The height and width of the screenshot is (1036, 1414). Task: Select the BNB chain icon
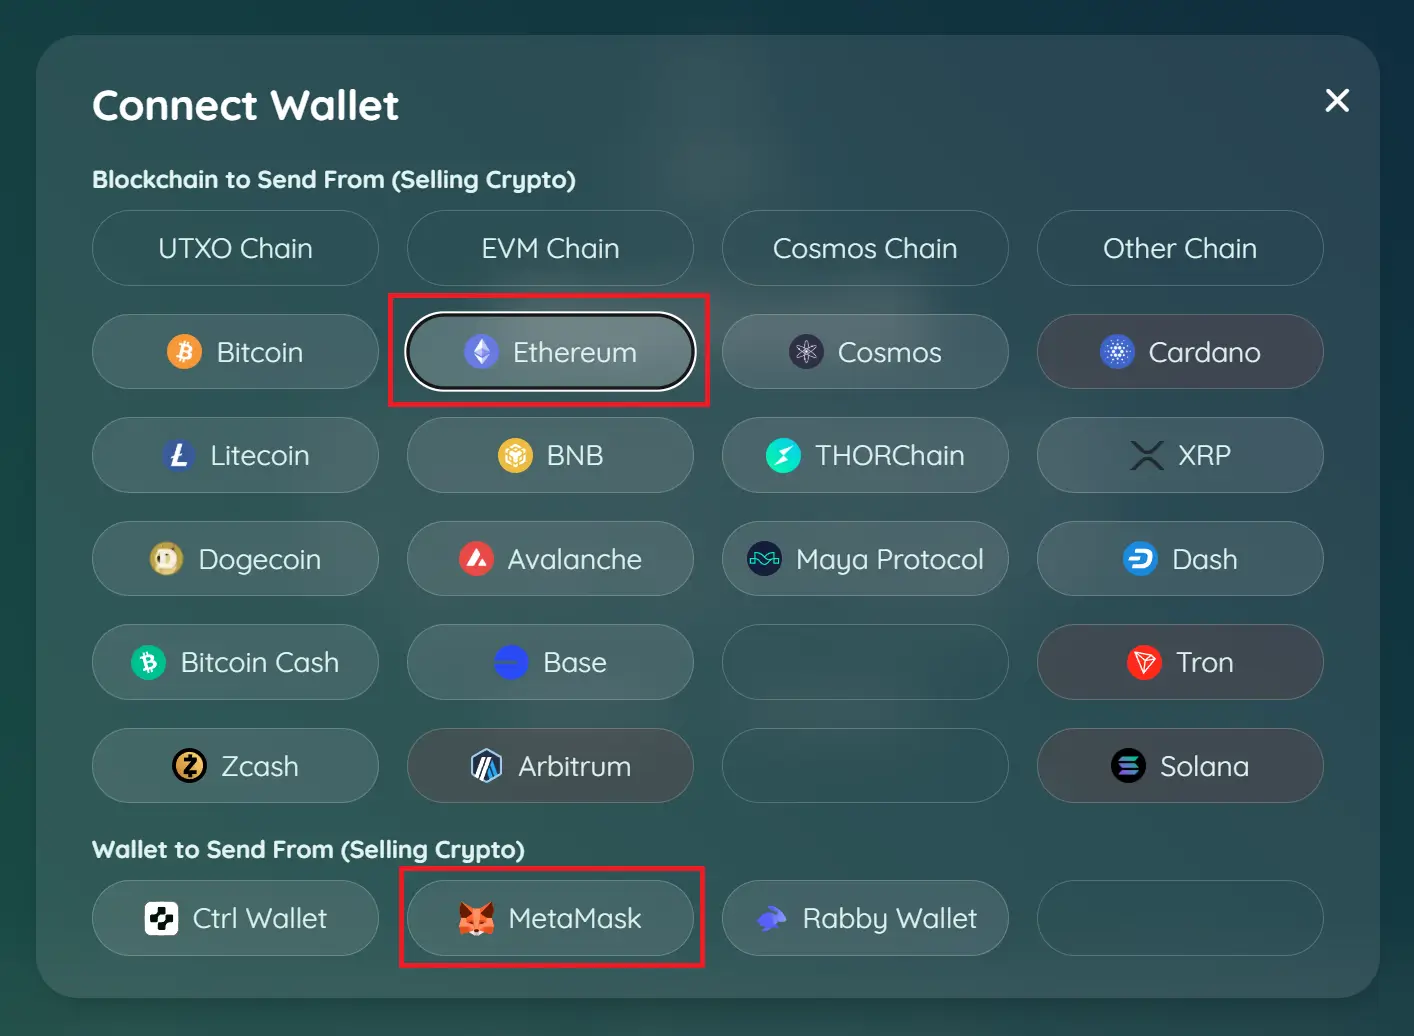(515, 455)
